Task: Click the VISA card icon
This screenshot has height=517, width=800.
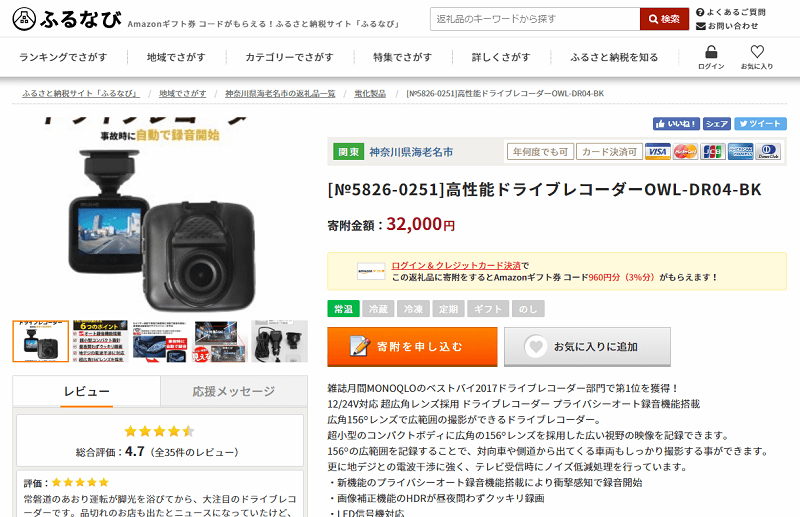Action: [658, 152]
